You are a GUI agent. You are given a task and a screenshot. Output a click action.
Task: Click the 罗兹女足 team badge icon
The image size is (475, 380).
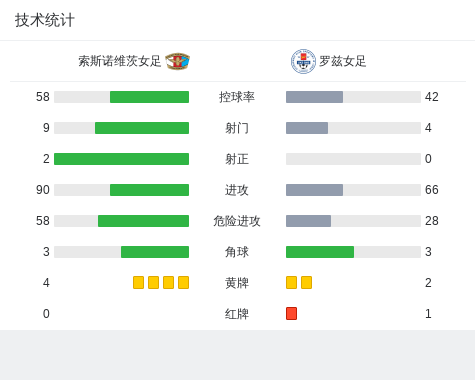pyautogui.click(x=303, y=61)
